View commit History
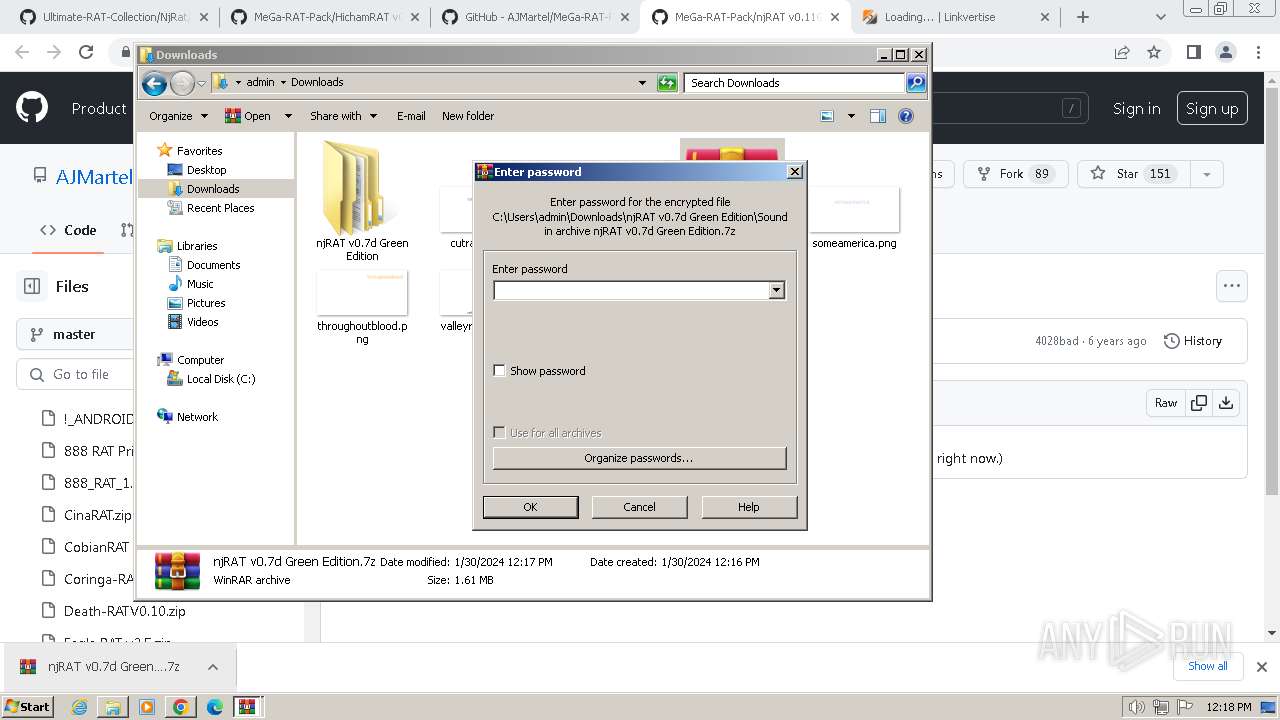The width and height of the screenshot is (1280, 720). (1193, 341)
